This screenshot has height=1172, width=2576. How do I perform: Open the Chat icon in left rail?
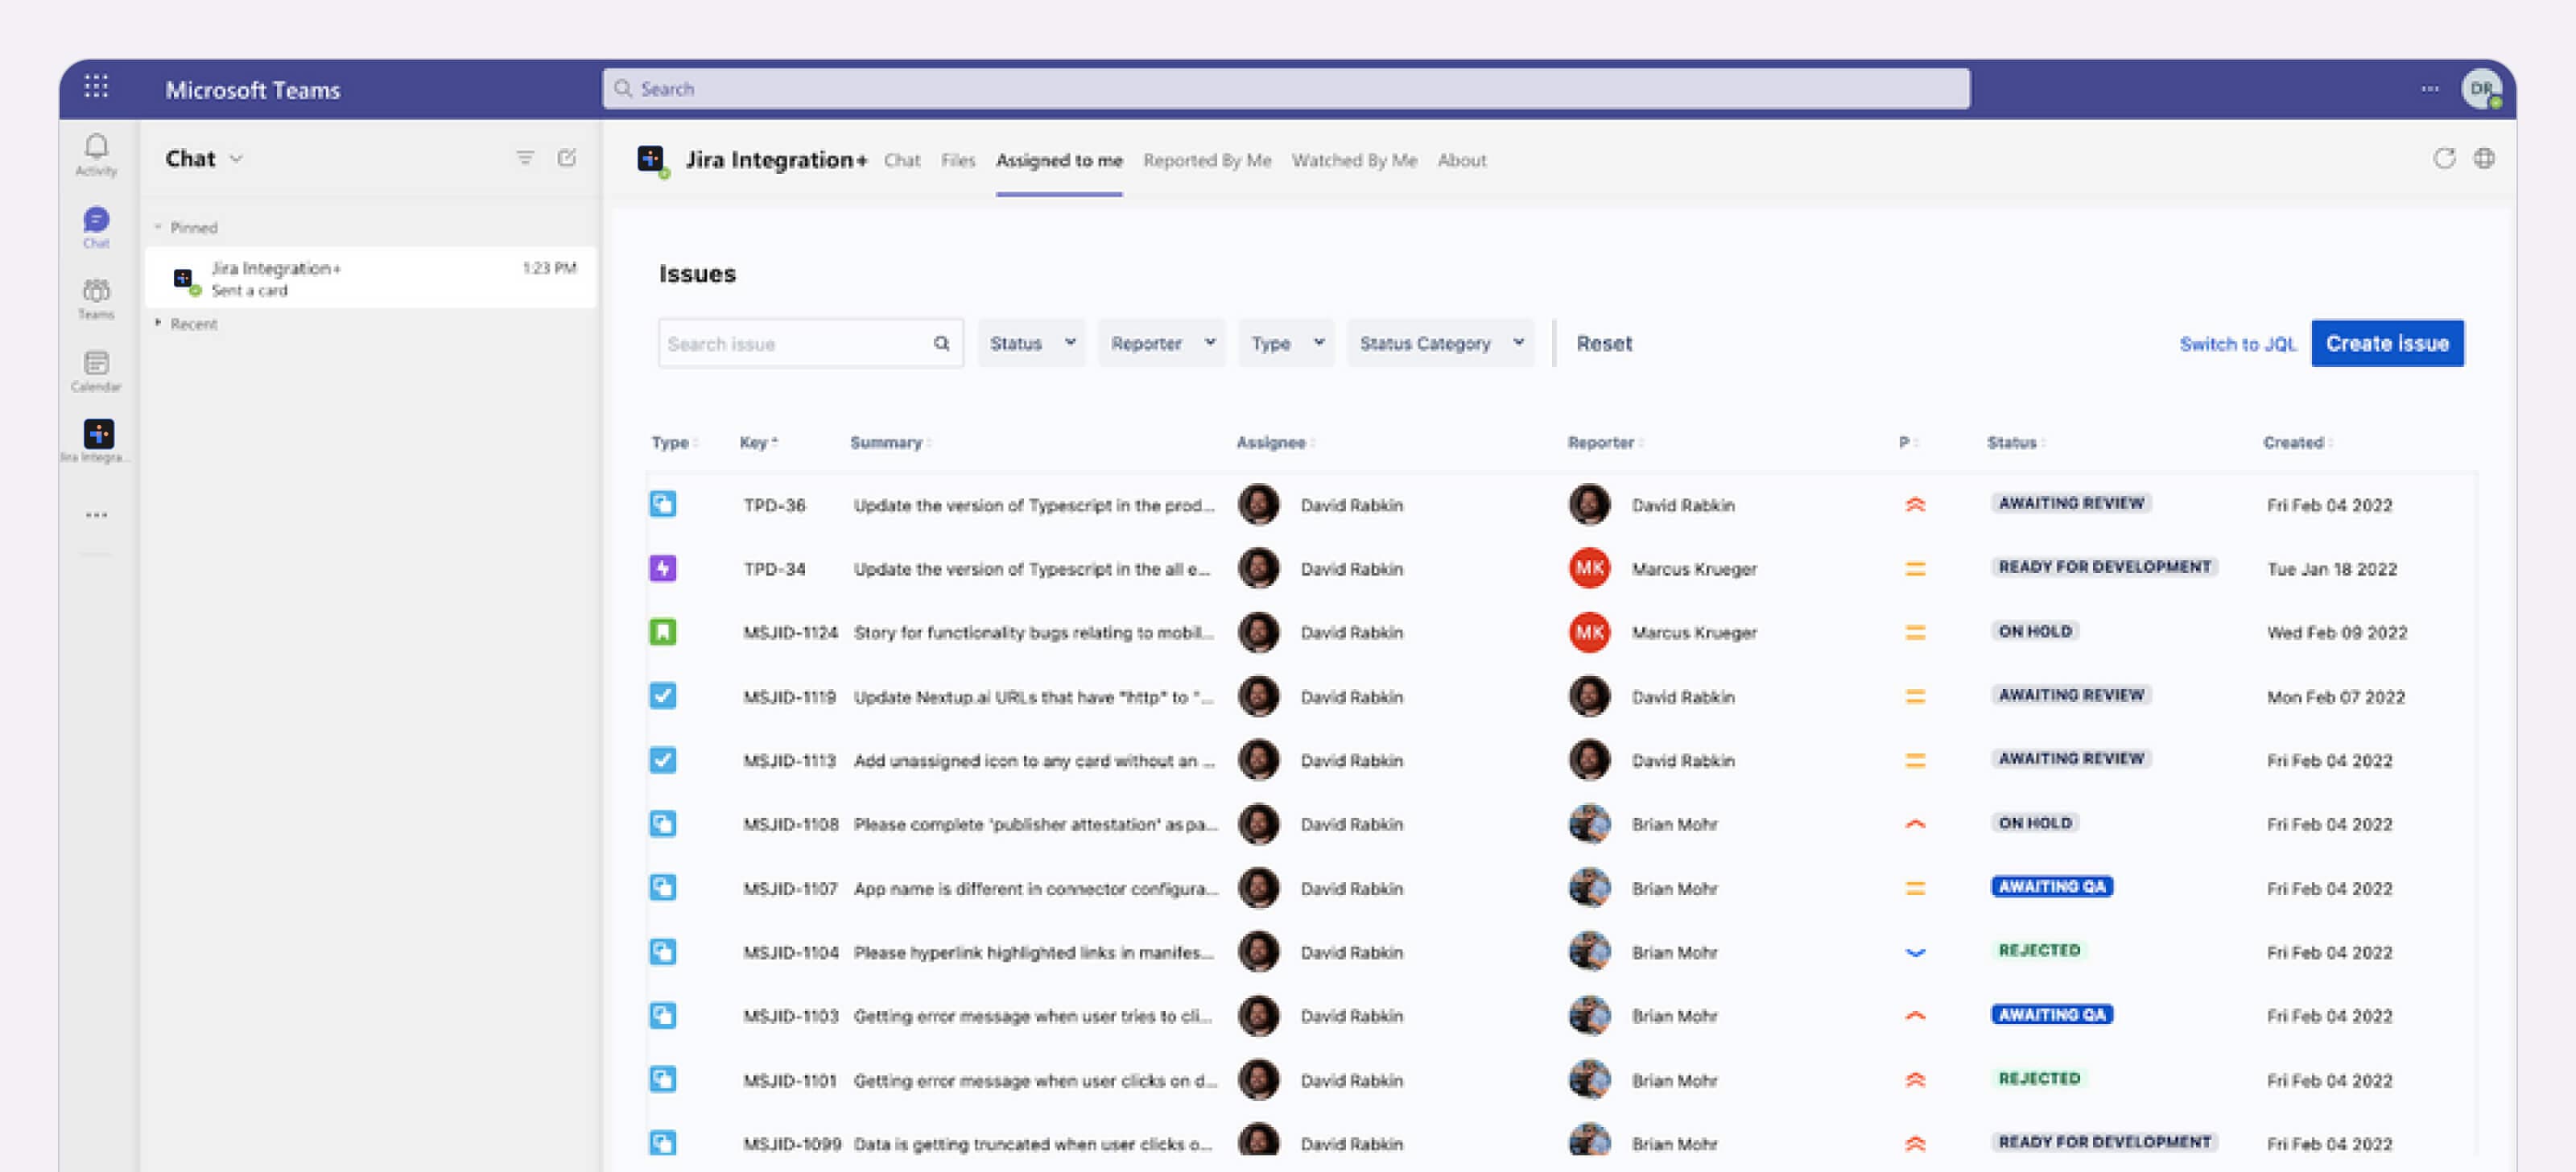96,227
